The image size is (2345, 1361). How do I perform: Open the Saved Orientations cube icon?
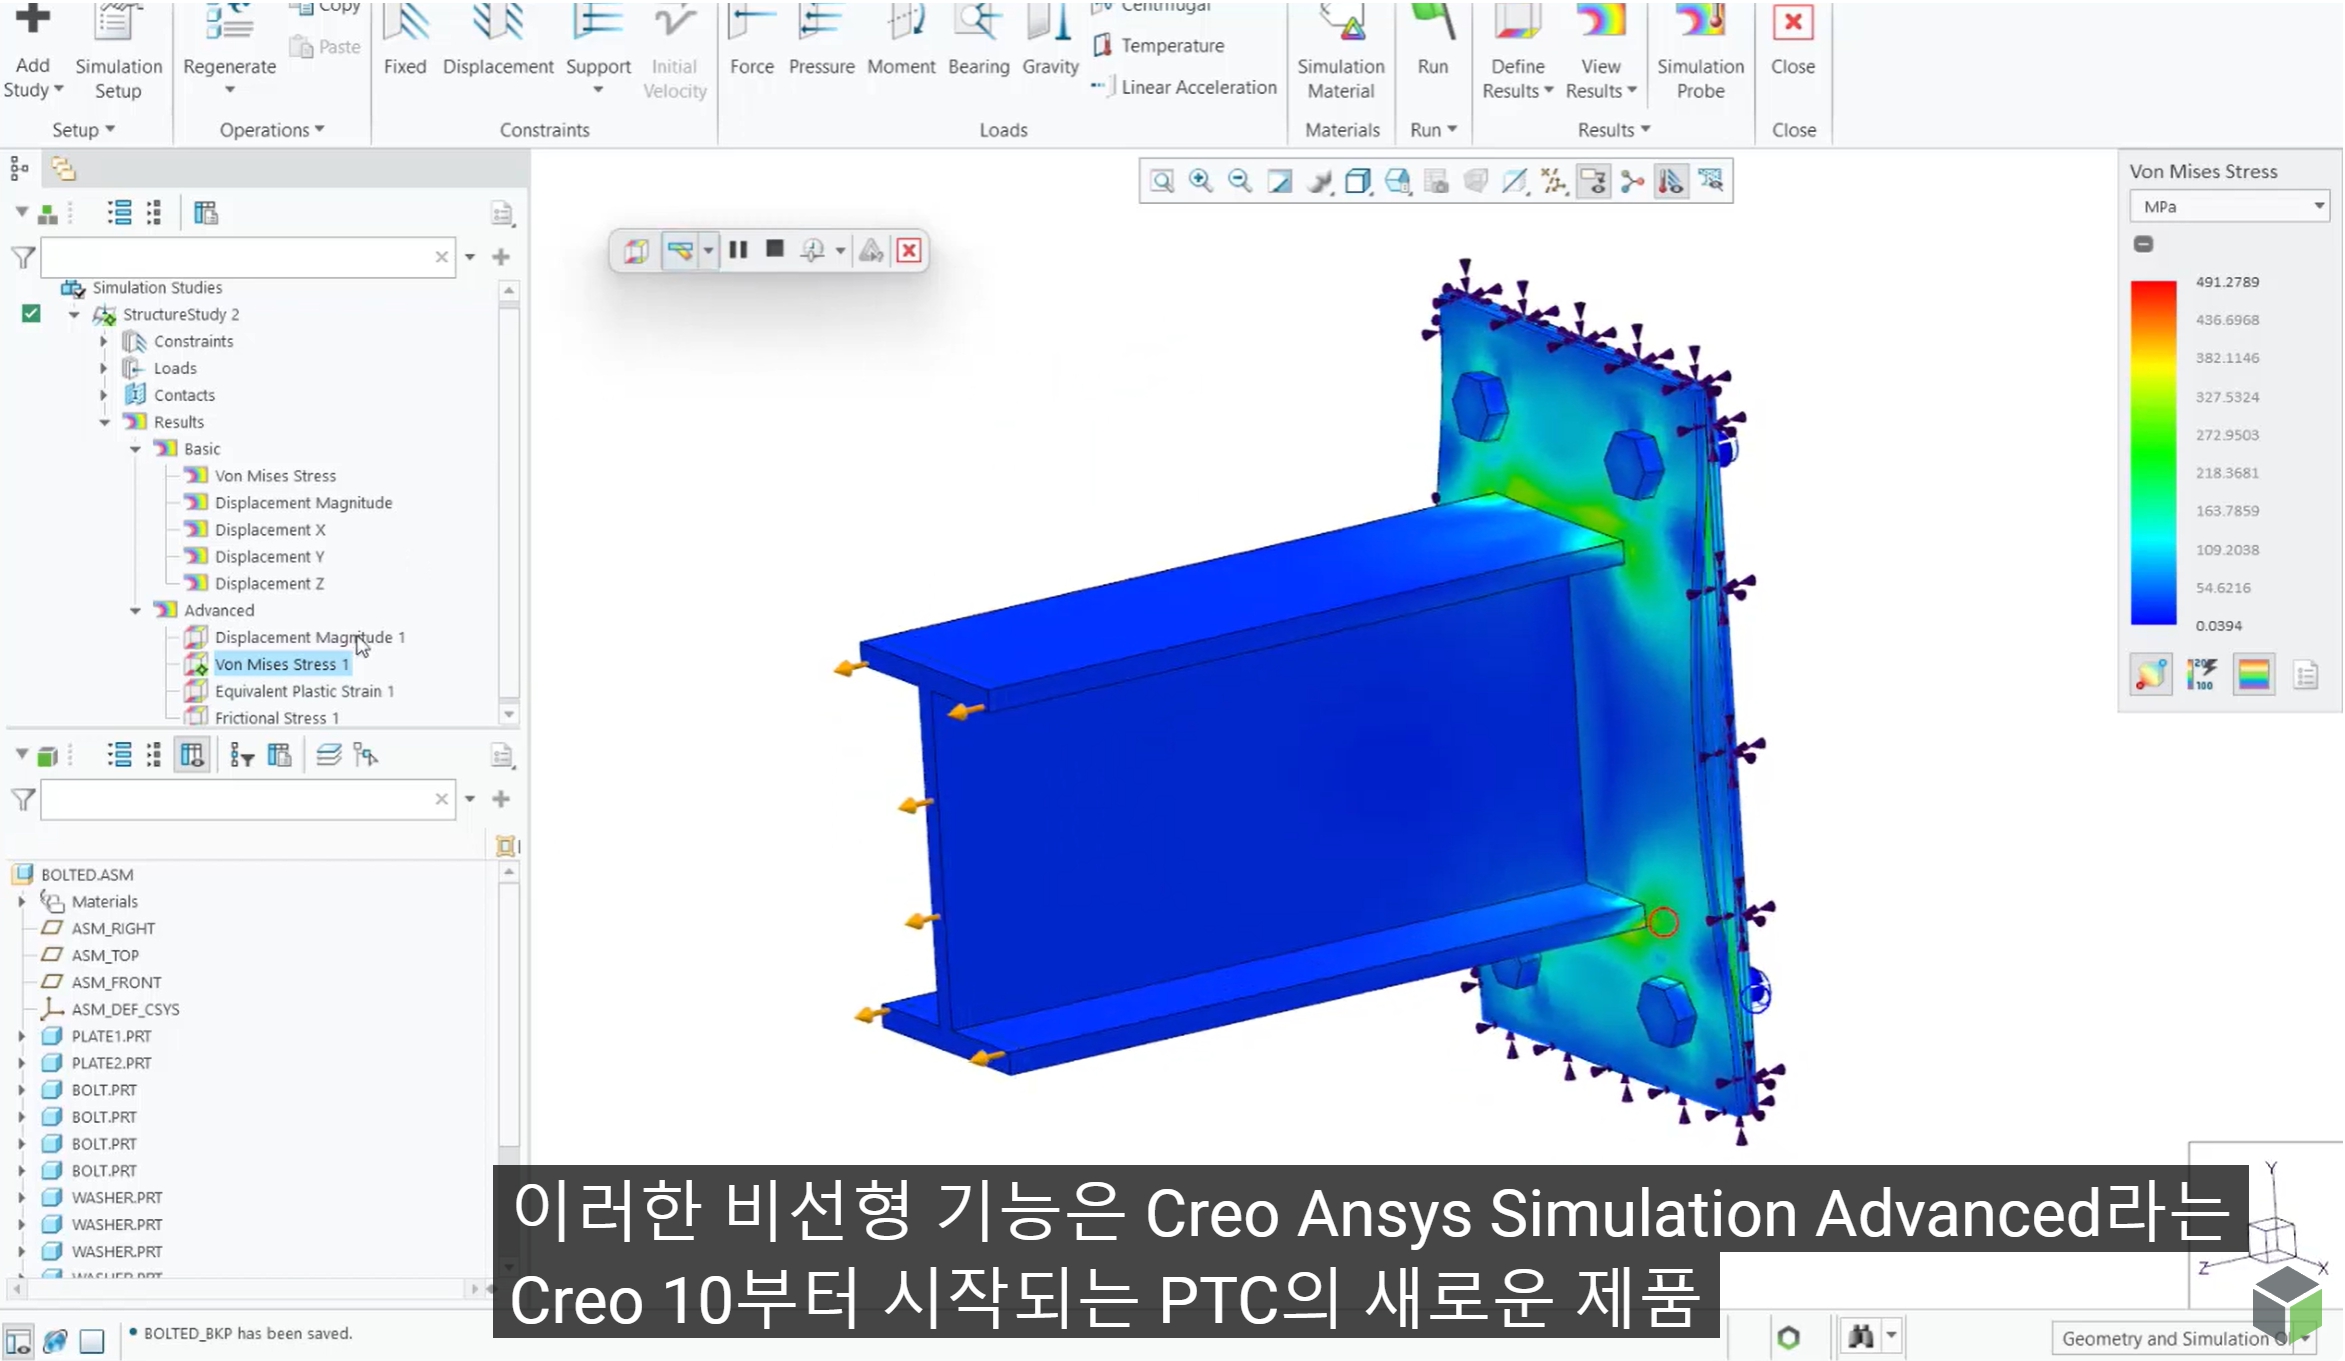click(x=1397, y=181)
